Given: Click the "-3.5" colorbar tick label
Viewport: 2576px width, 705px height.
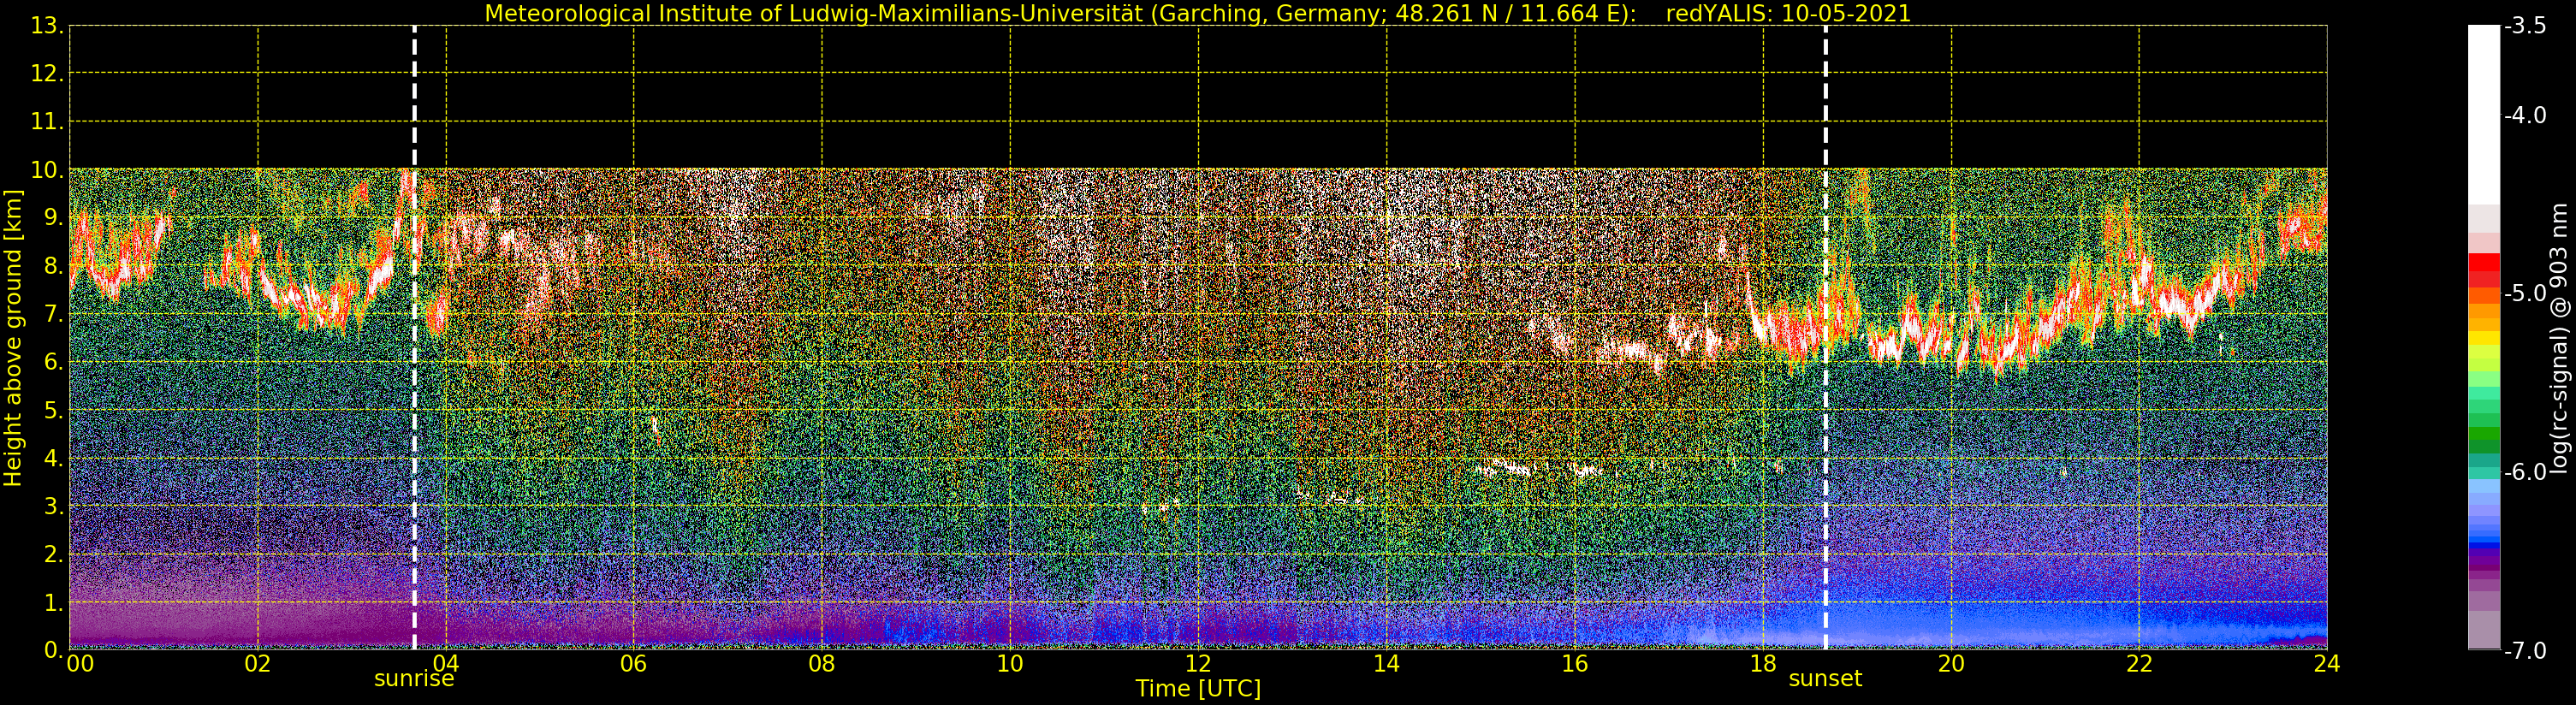Looking at the screenshot, I should 2526,26.
